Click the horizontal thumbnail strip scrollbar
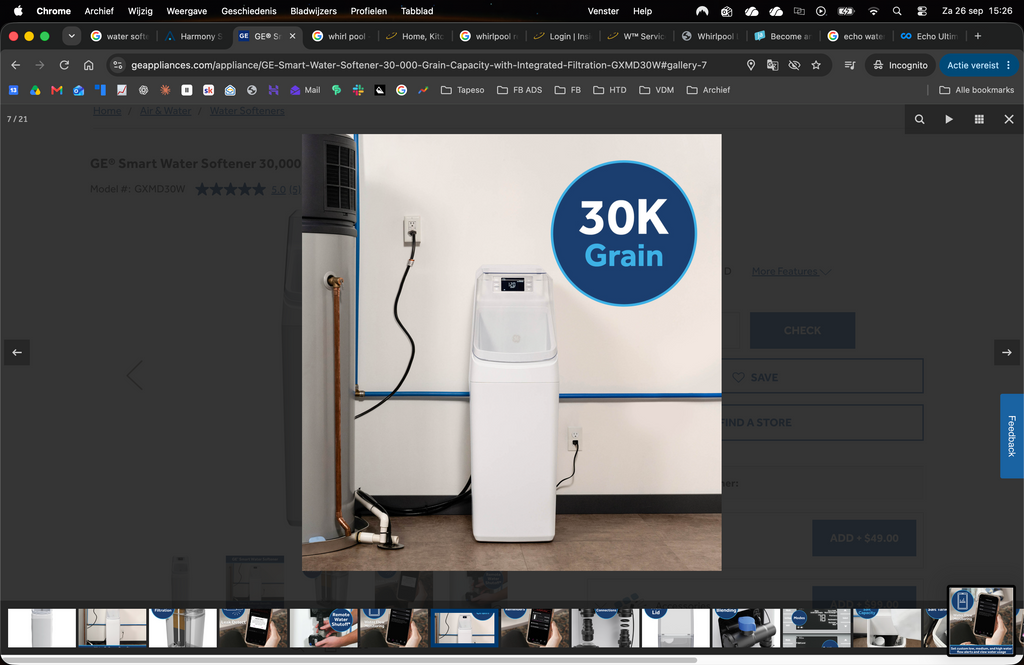1024x665 pixels. click(x=349, y=660)
